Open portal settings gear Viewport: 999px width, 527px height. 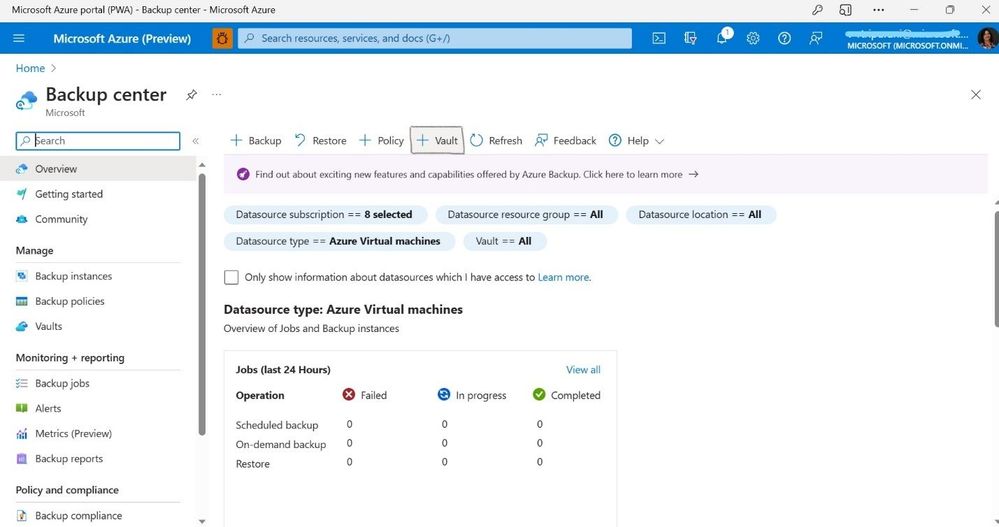pyautogui.click(x=753, y=38)
